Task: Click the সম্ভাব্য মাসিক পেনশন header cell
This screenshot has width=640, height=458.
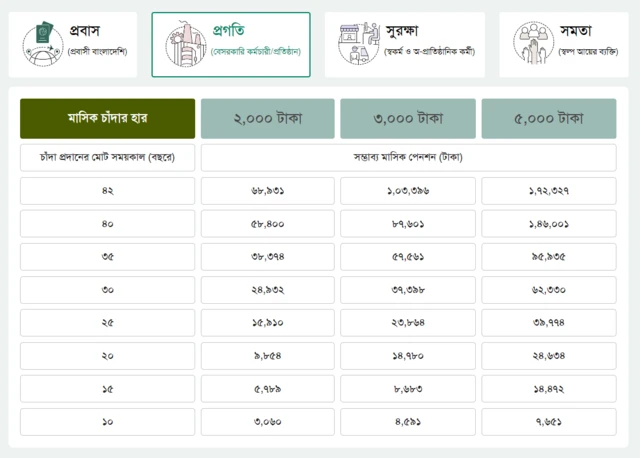Action: pos(408,157)
